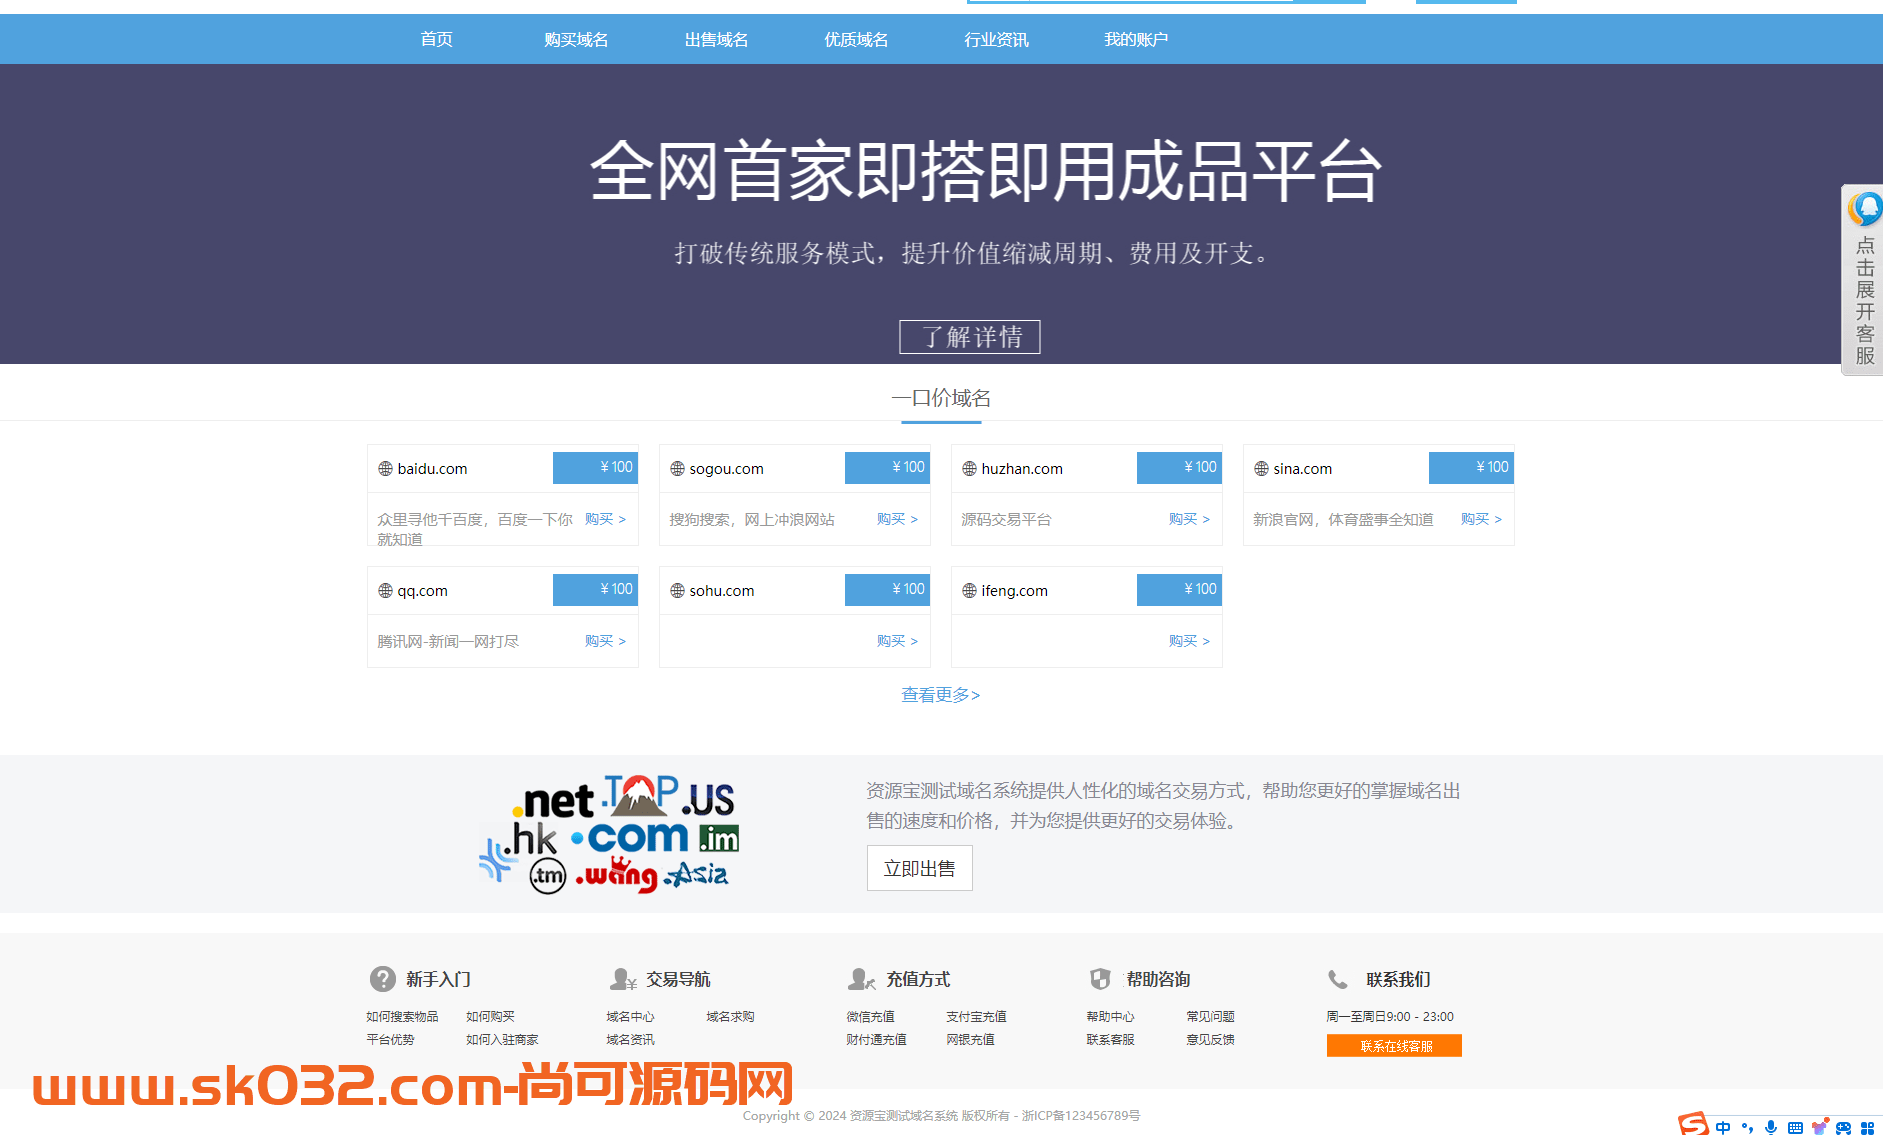
Task: Open the 平台优势 footer link
Action: tap(390, 1040)
